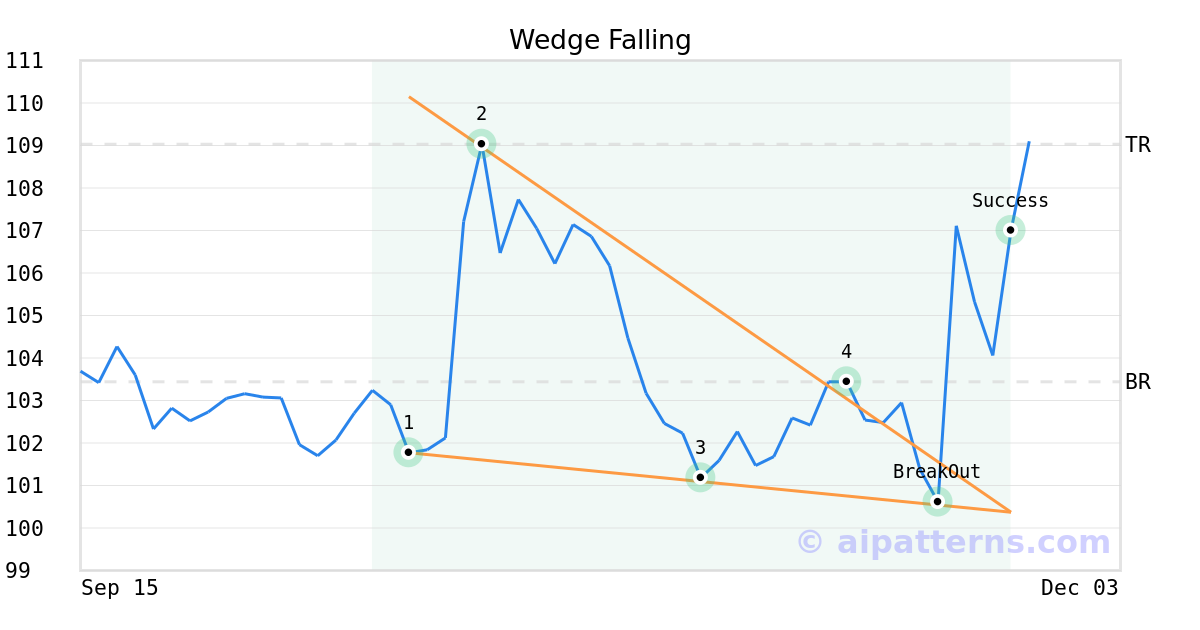Image resolution: width=1200 pixels, height=630 pixels.
Task: Click the 'Sep 15' start date label
Action: coord(120,588)
